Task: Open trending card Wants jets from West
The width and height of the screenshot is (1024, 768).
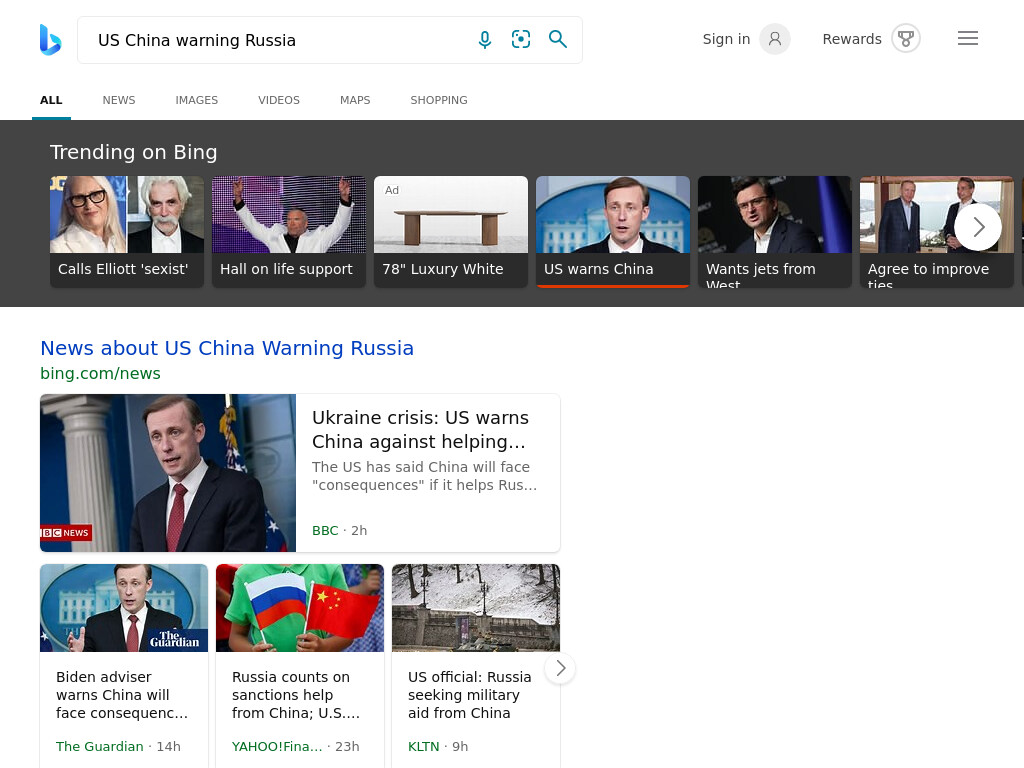Action: click(x=775, y=231)
